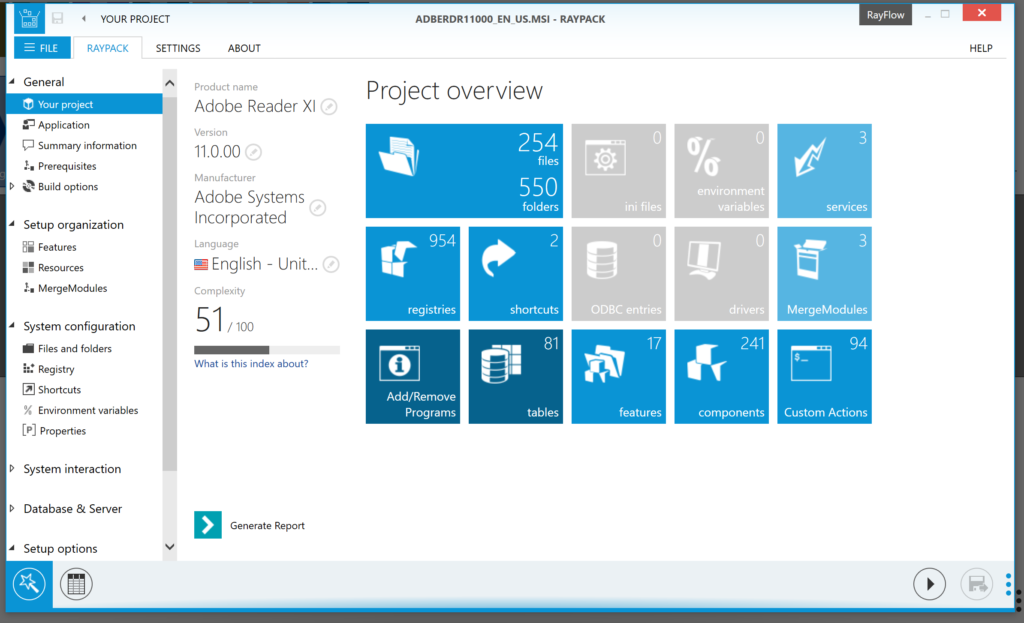
Task: Open the ini files tile
Action: coord(618,170)
